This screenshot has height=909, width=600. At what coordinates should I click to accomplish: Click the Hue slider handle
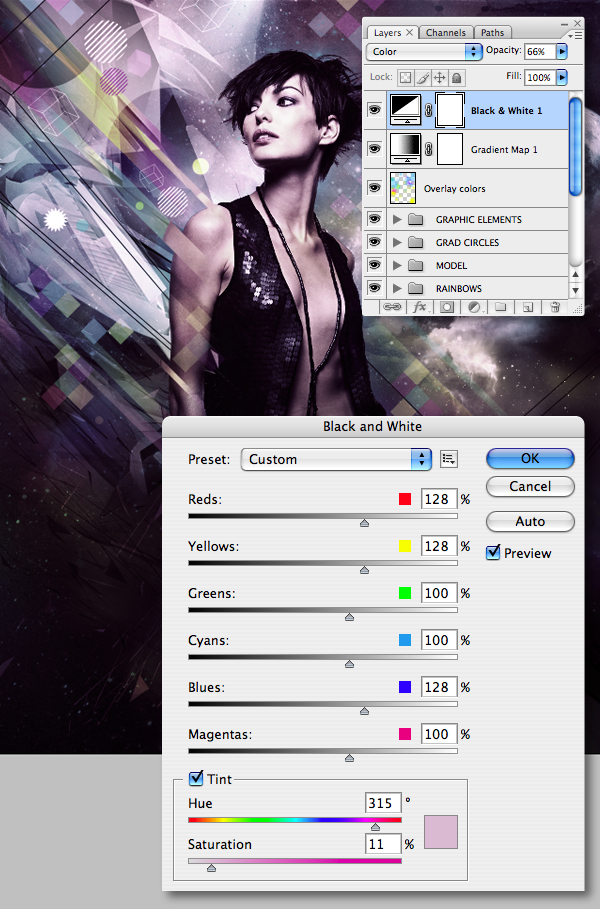click(375, 827)
